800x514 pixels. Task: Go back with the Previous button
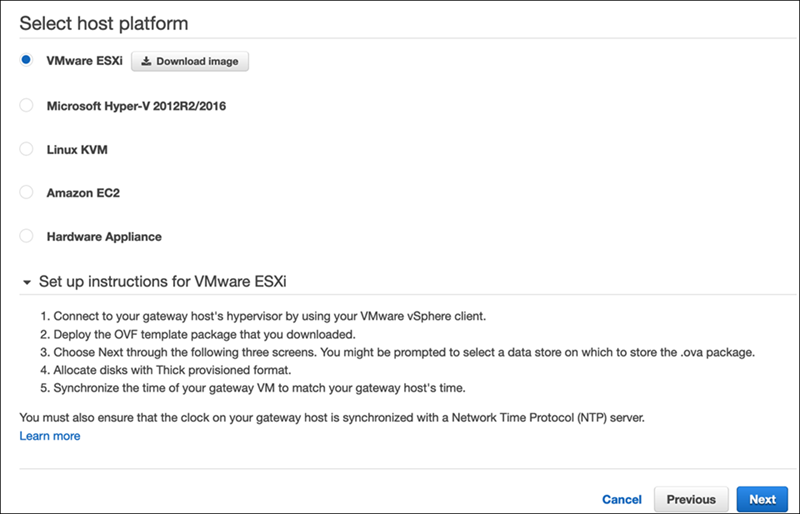point(691,499)
